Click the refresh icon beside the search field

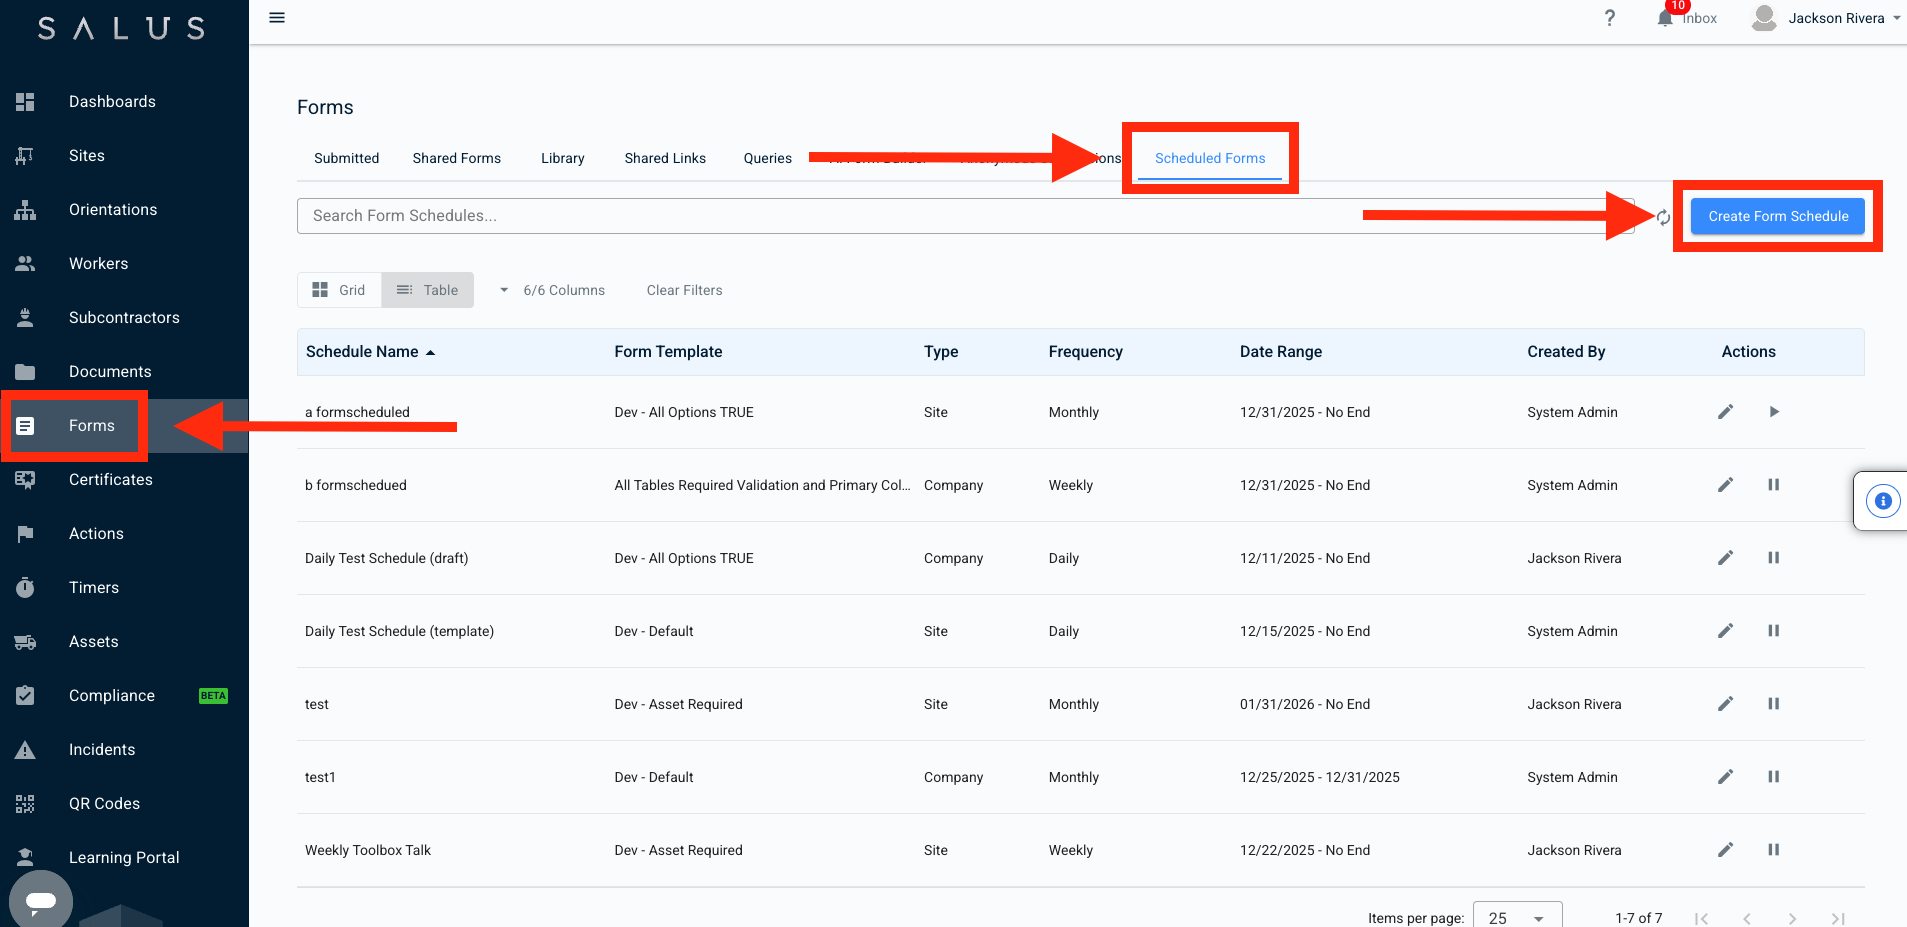pos(1663,217)
